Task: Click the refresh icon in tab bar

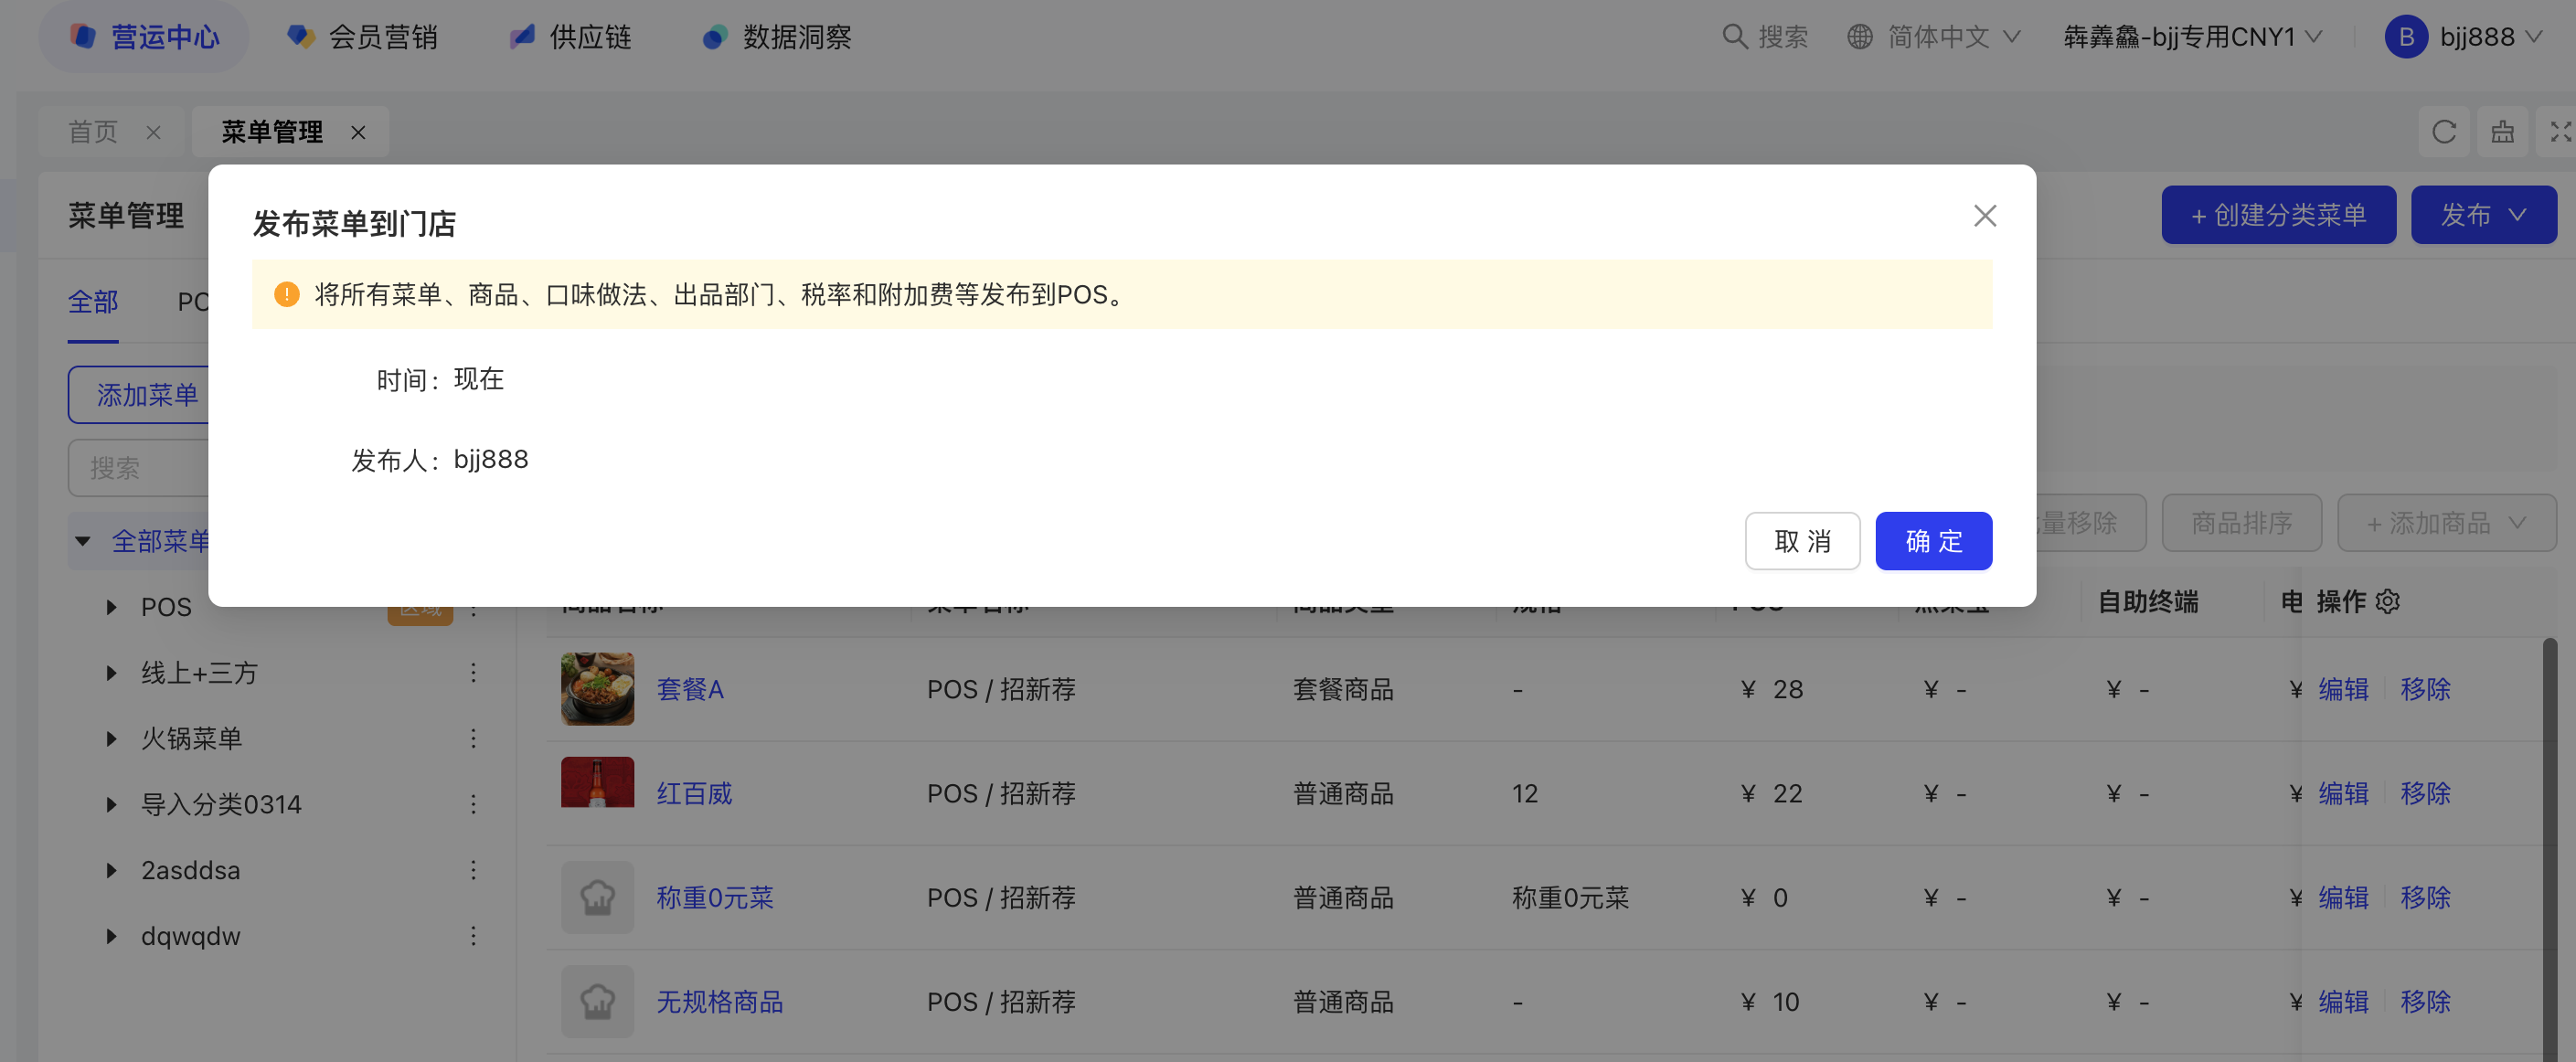Action: (2443, 132)
